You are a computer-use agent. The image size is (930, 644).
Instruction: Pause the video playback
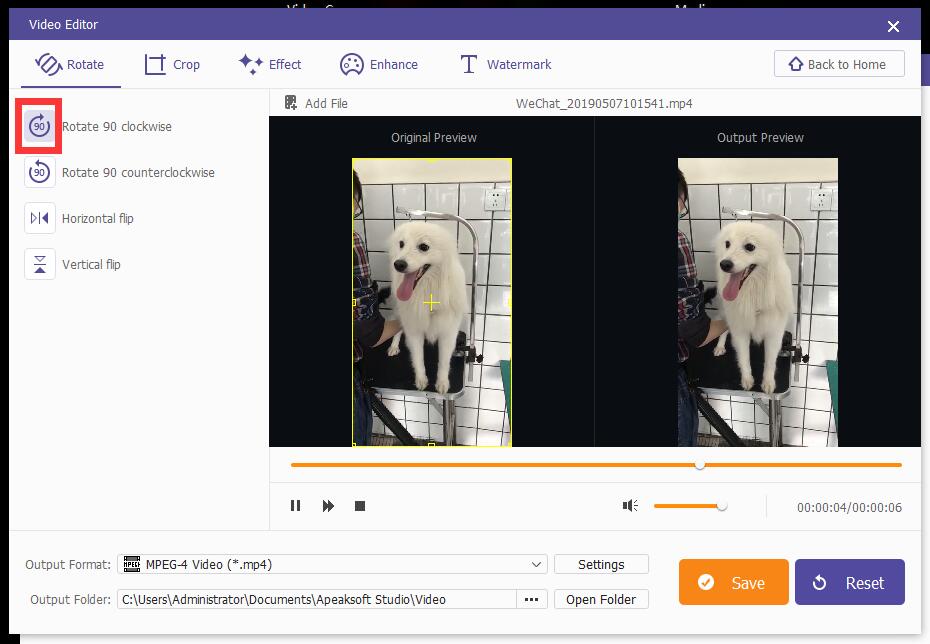(x=295, y=506)
